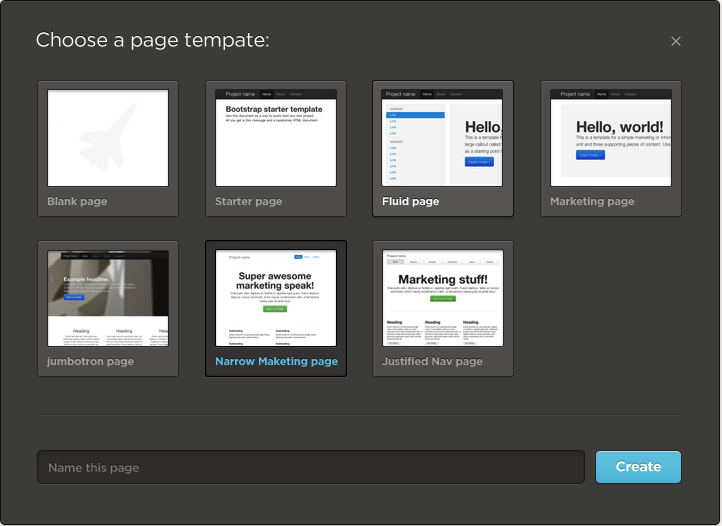Image resolution: width=722 pixels, height=526 pixels.
Task: Choose the jumbotron page template thumbnail
Action: (x=108, y=298)
